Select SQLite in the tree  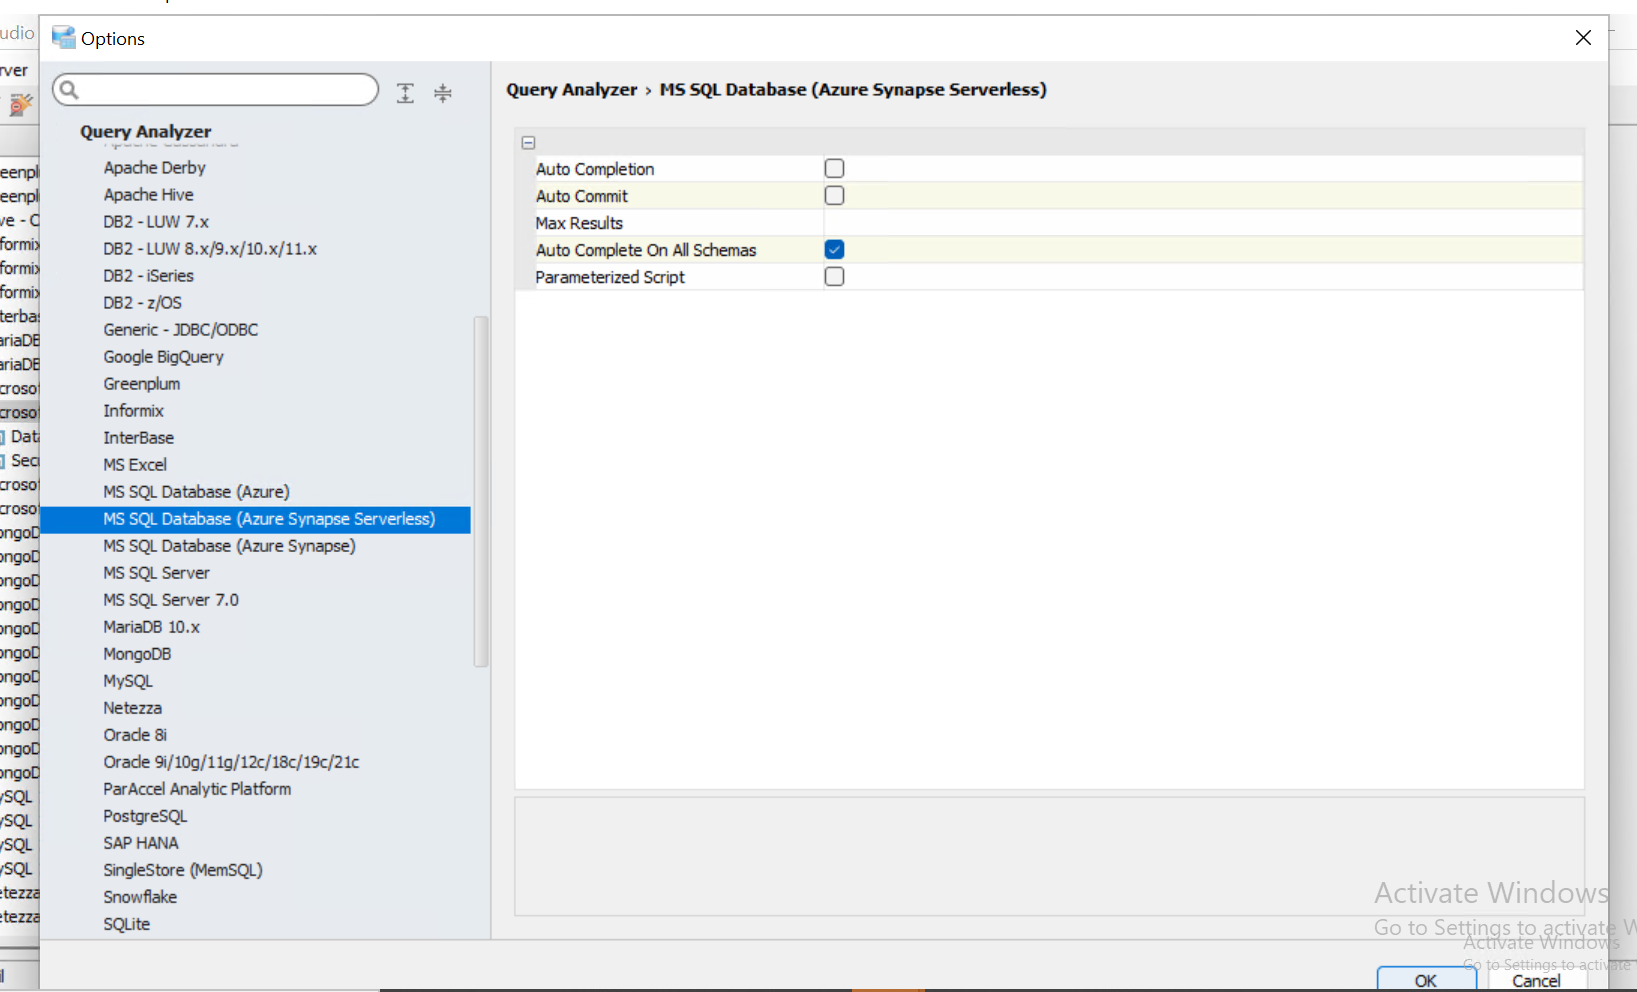point(127,924)
